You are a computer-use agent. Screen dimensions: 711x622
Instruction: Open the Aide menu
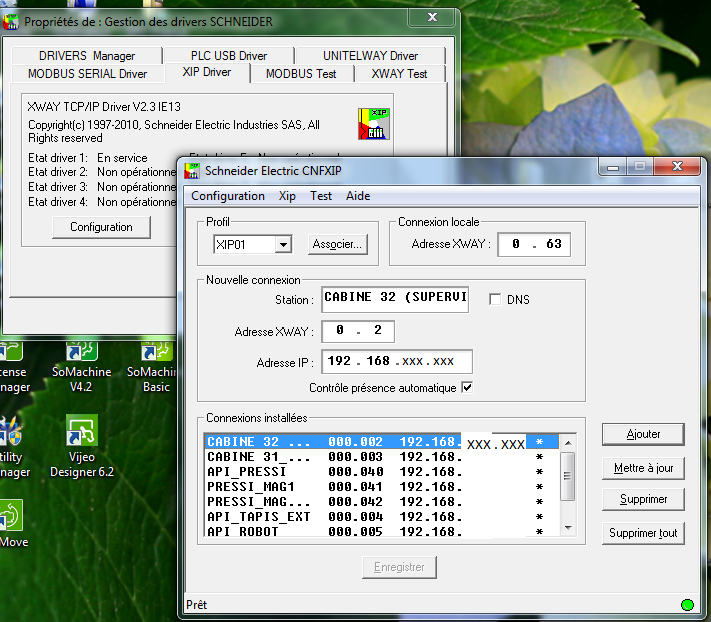click(x=358, y=196)
